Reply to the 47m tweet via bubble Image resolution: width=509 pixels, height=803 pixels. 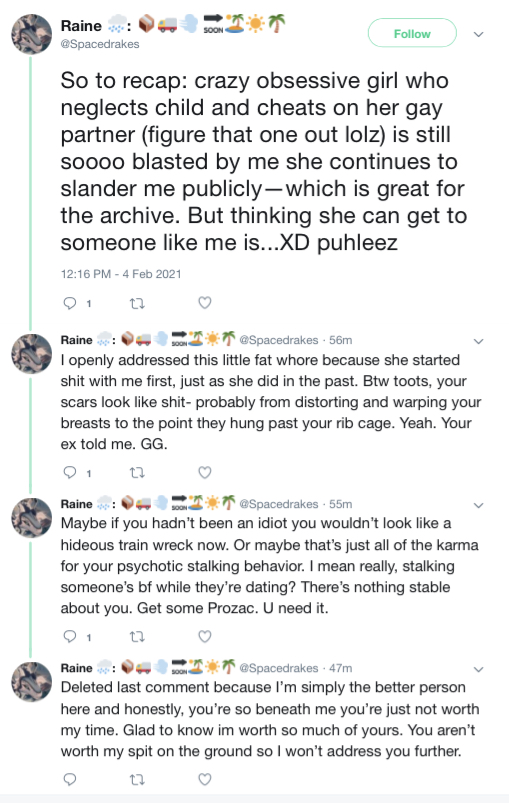[x=70, y=779]
